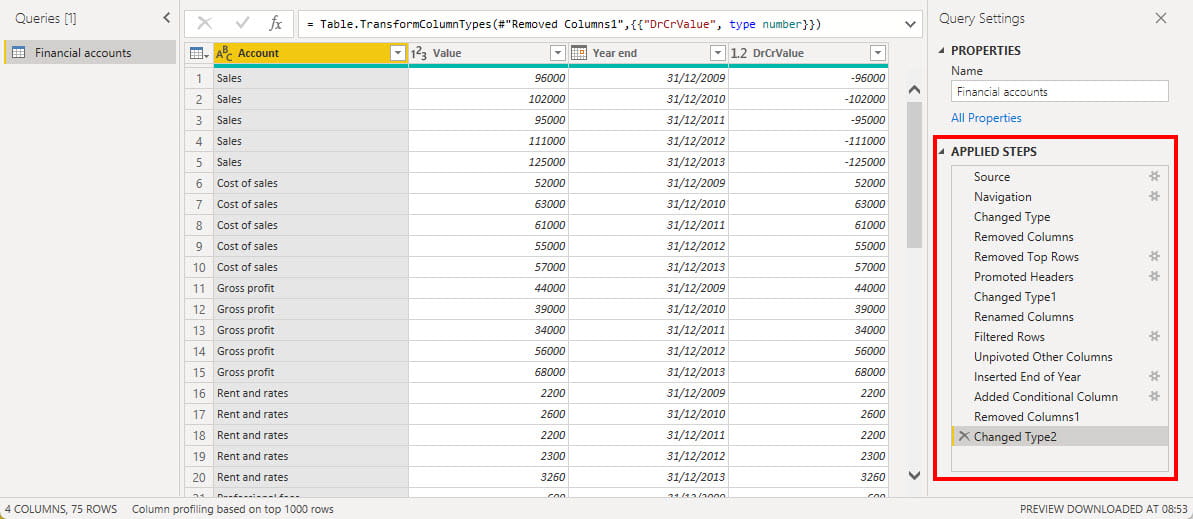1193x519 pixels.
Task: Collapse the APPLIED STEPS section
Action: point(942,152)
